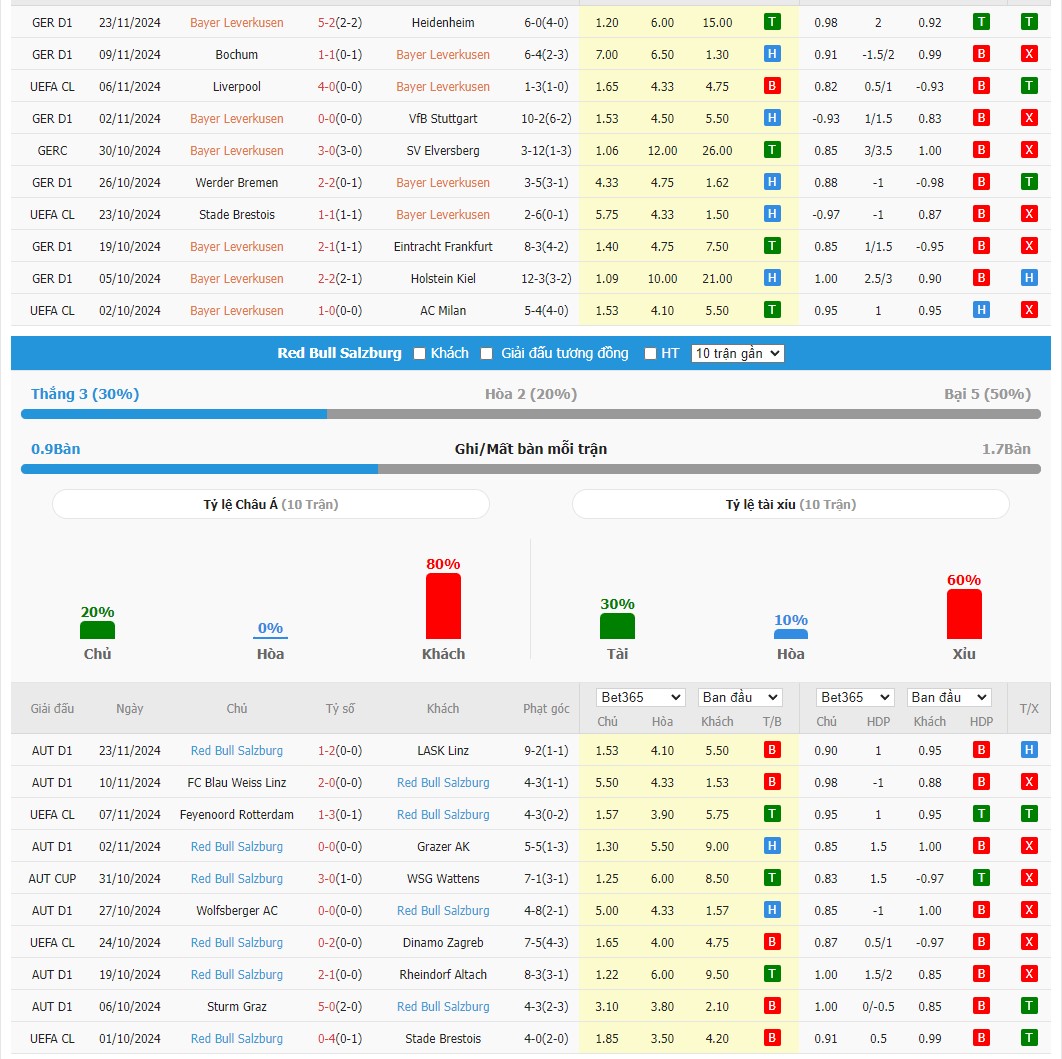Viewport: 1062px width, 1059px height.
Task: Open Bayer Leverkusen link in Heidenheim row
Action: 236,22
